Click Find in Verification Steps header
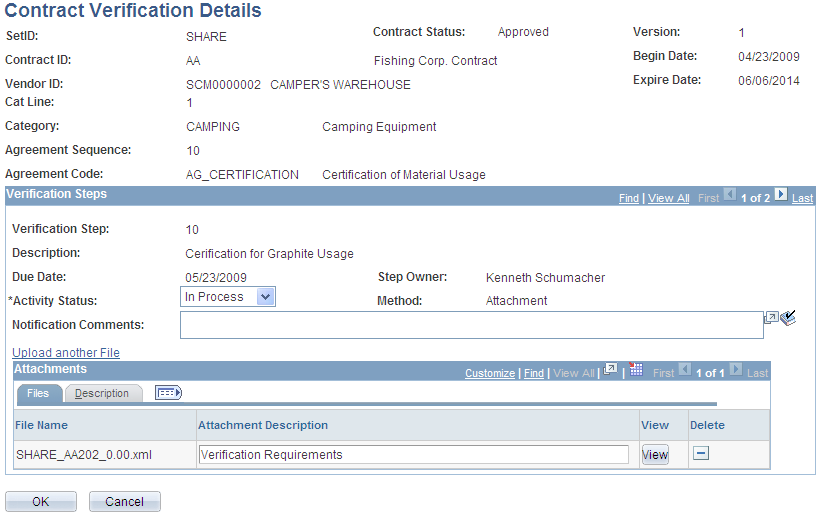Screen dimensions: 820x518 [629, 198]
